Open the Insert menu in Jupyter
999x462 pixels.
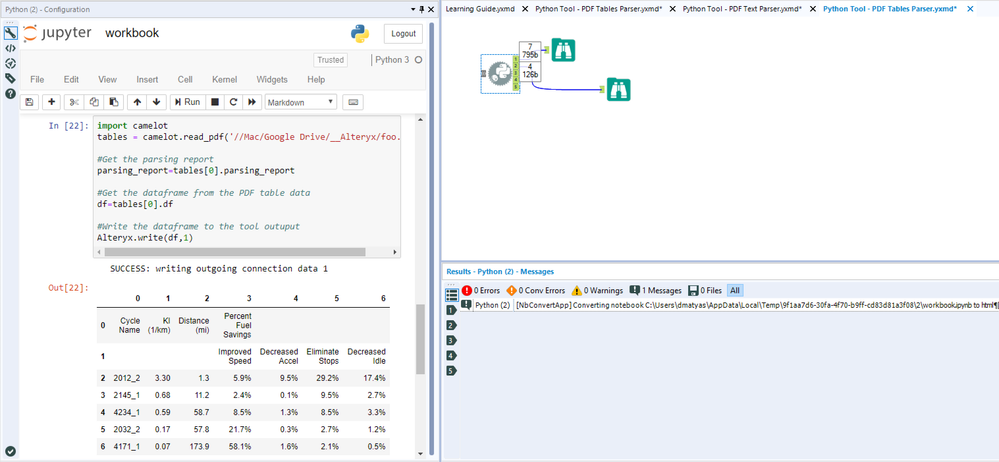(x=147, y=80)
